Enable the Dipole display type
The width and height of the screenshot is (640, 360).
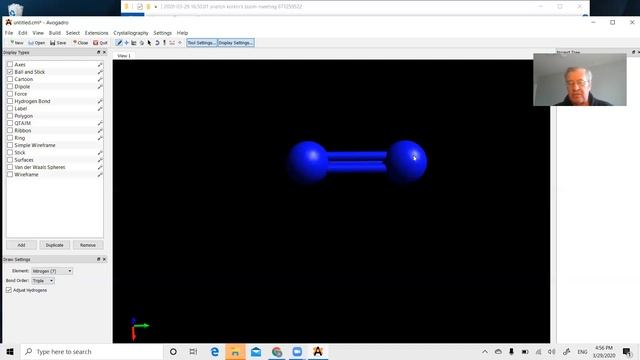[10, 87]
